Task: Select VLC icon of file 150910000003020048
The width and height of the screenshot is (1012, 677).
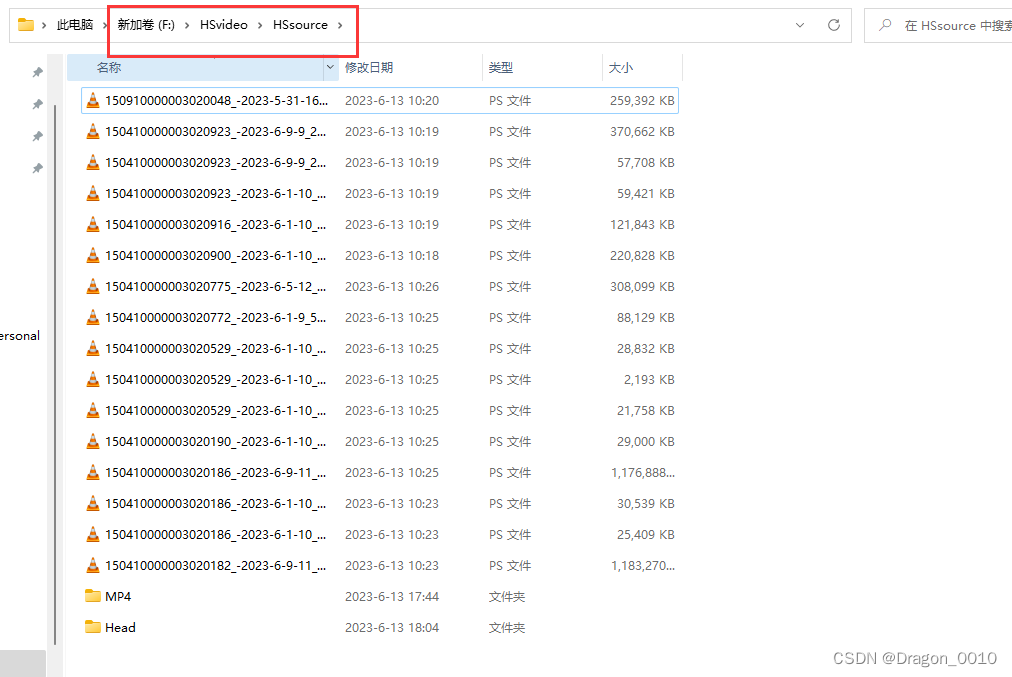Action: (93, 100)
